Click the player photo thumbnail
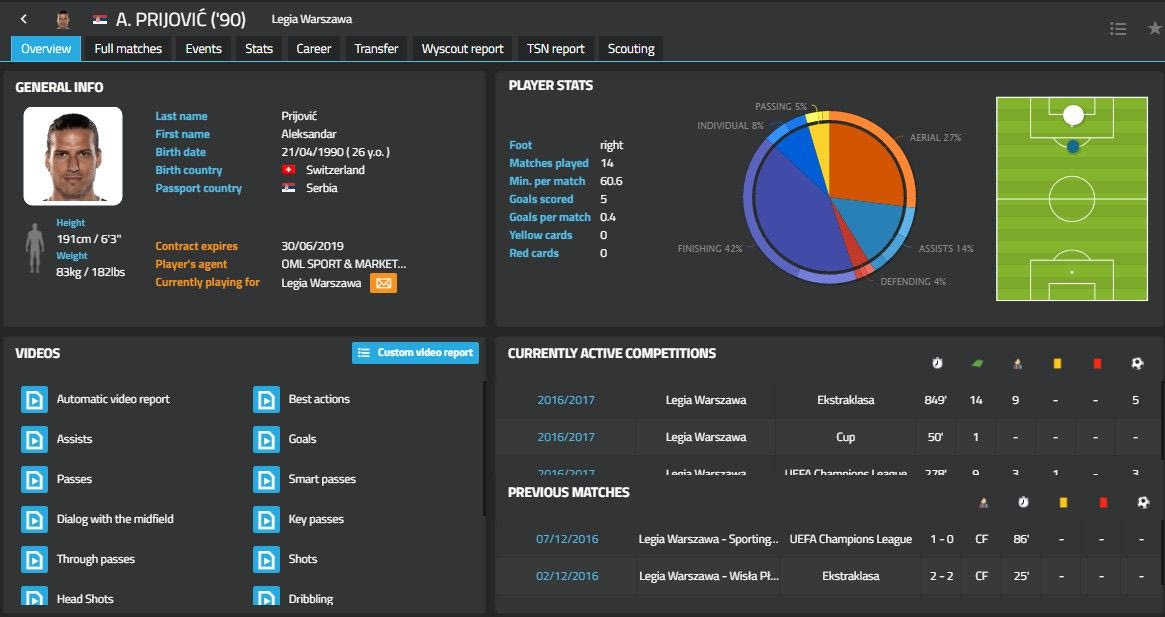 coord(73,156)
